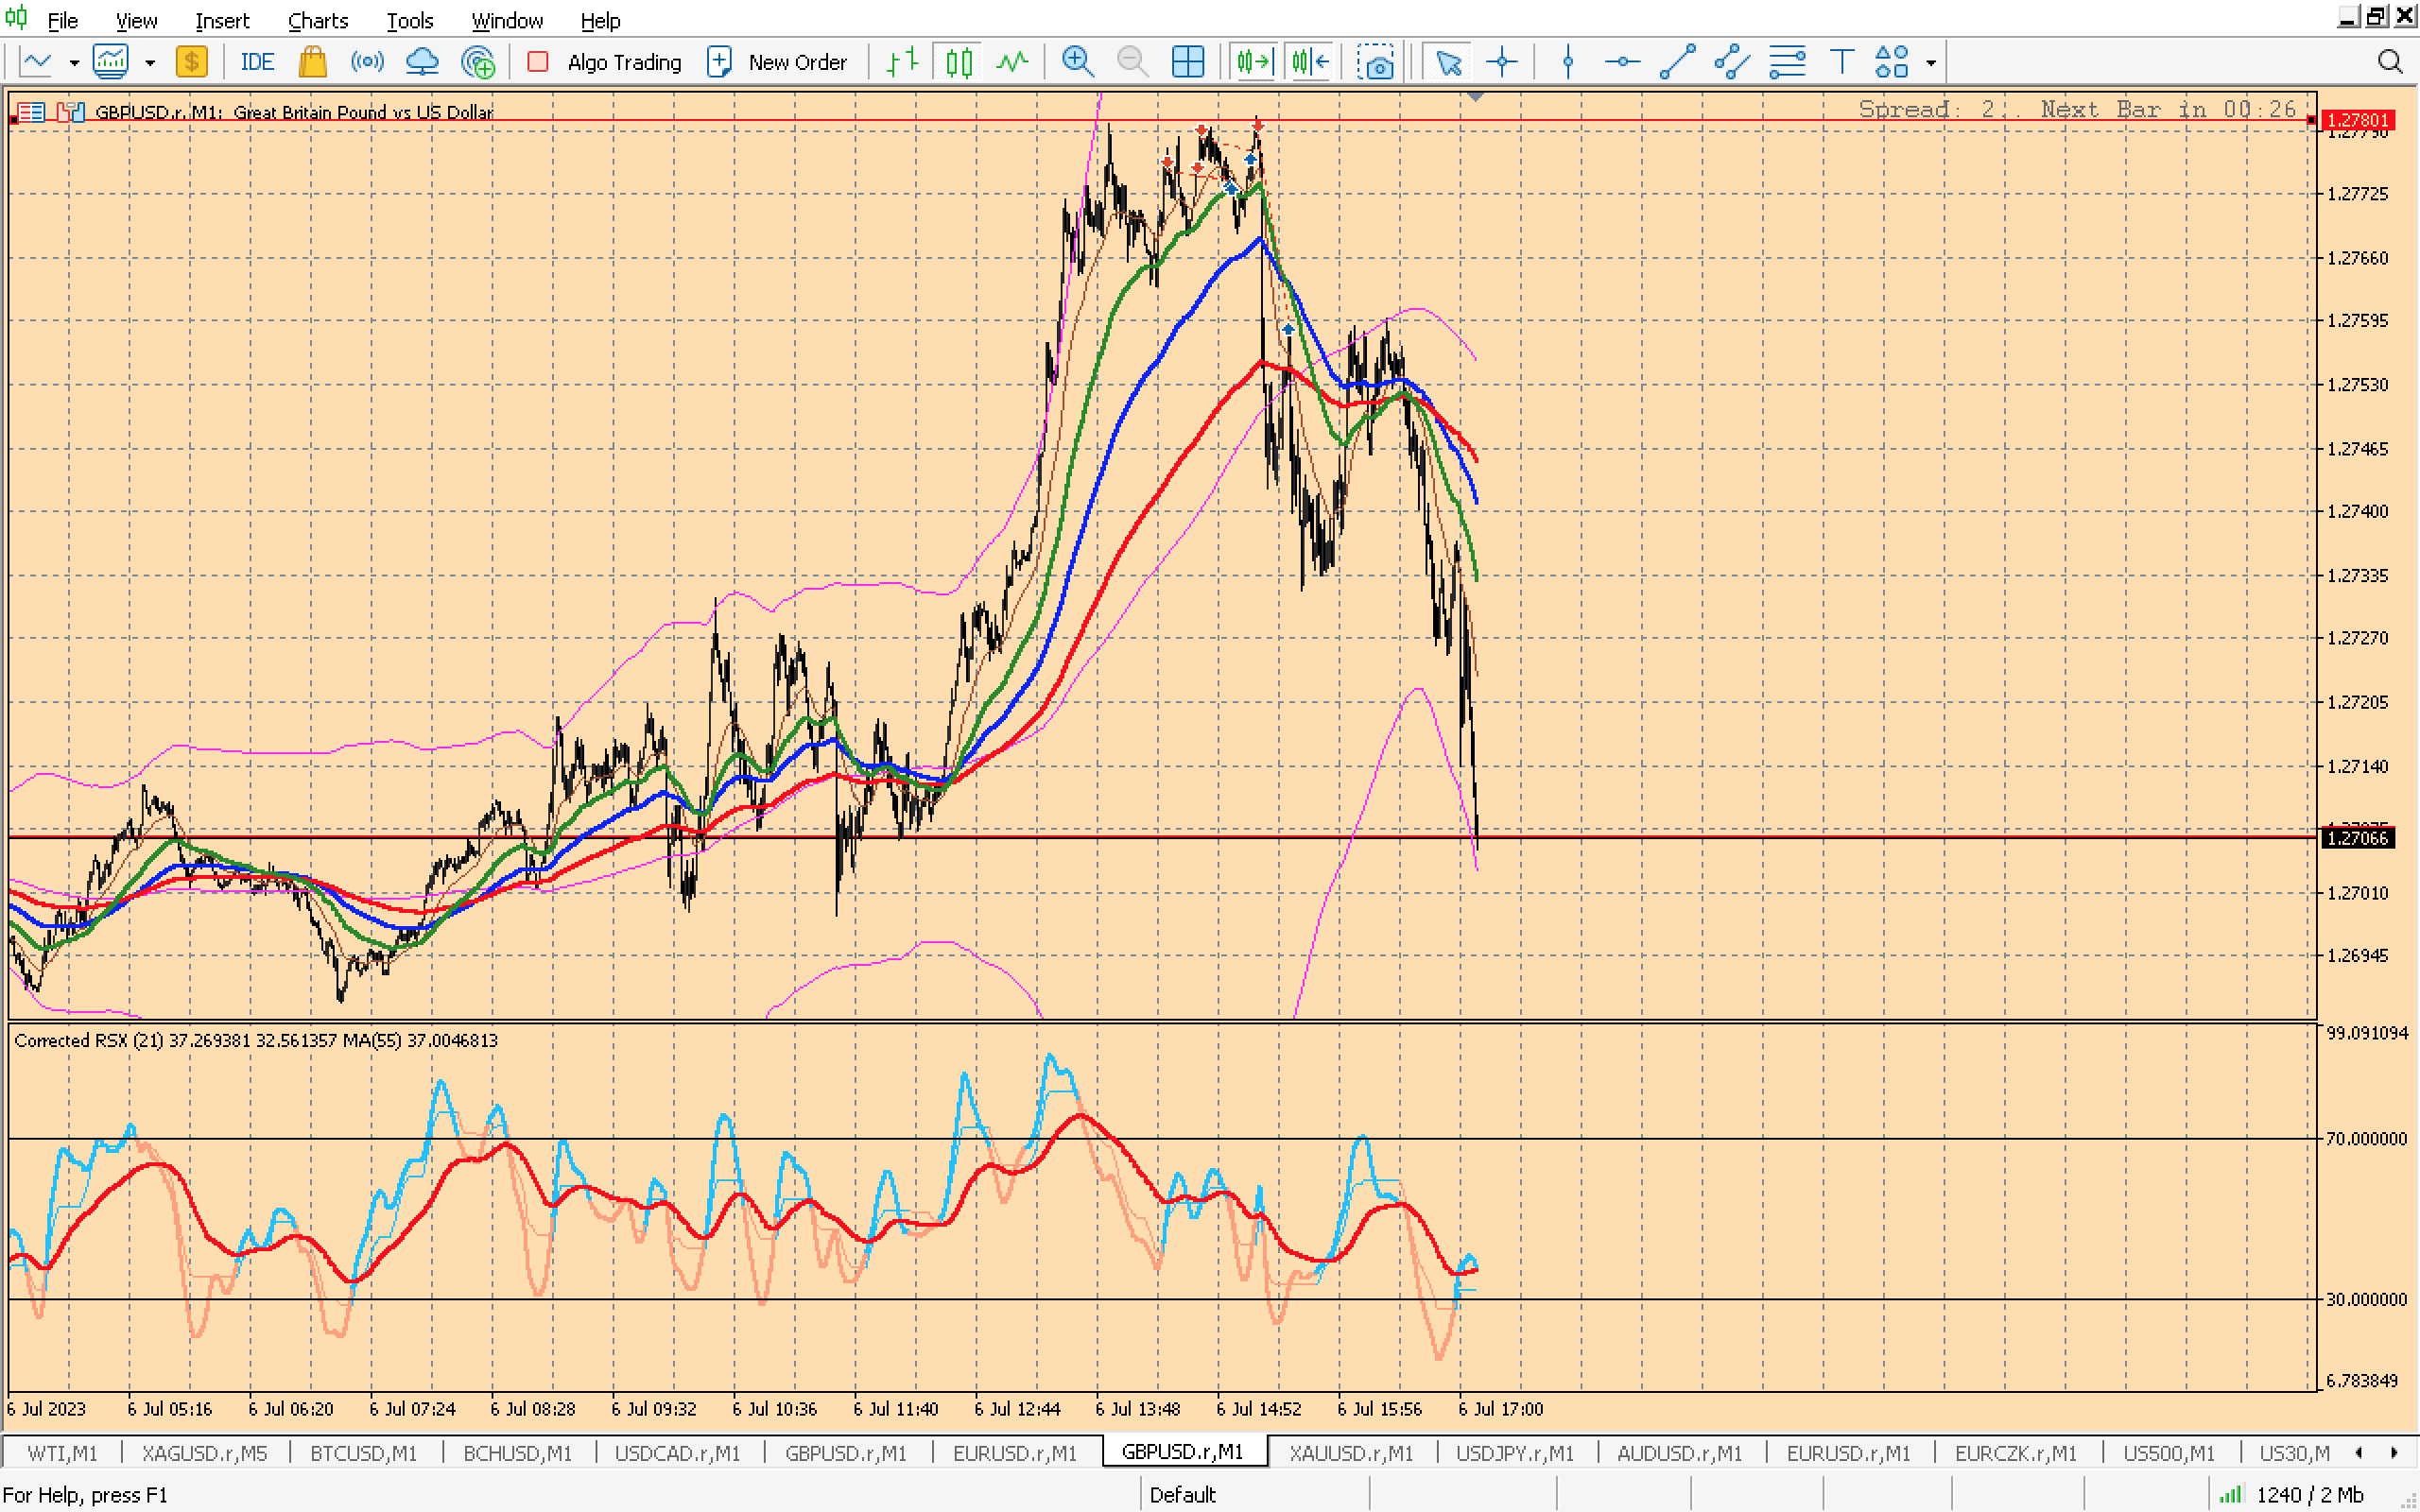Open the Charts menu
This screenshot has height=1512, width=2420.
pyautogui.click(x=317, y=20)
